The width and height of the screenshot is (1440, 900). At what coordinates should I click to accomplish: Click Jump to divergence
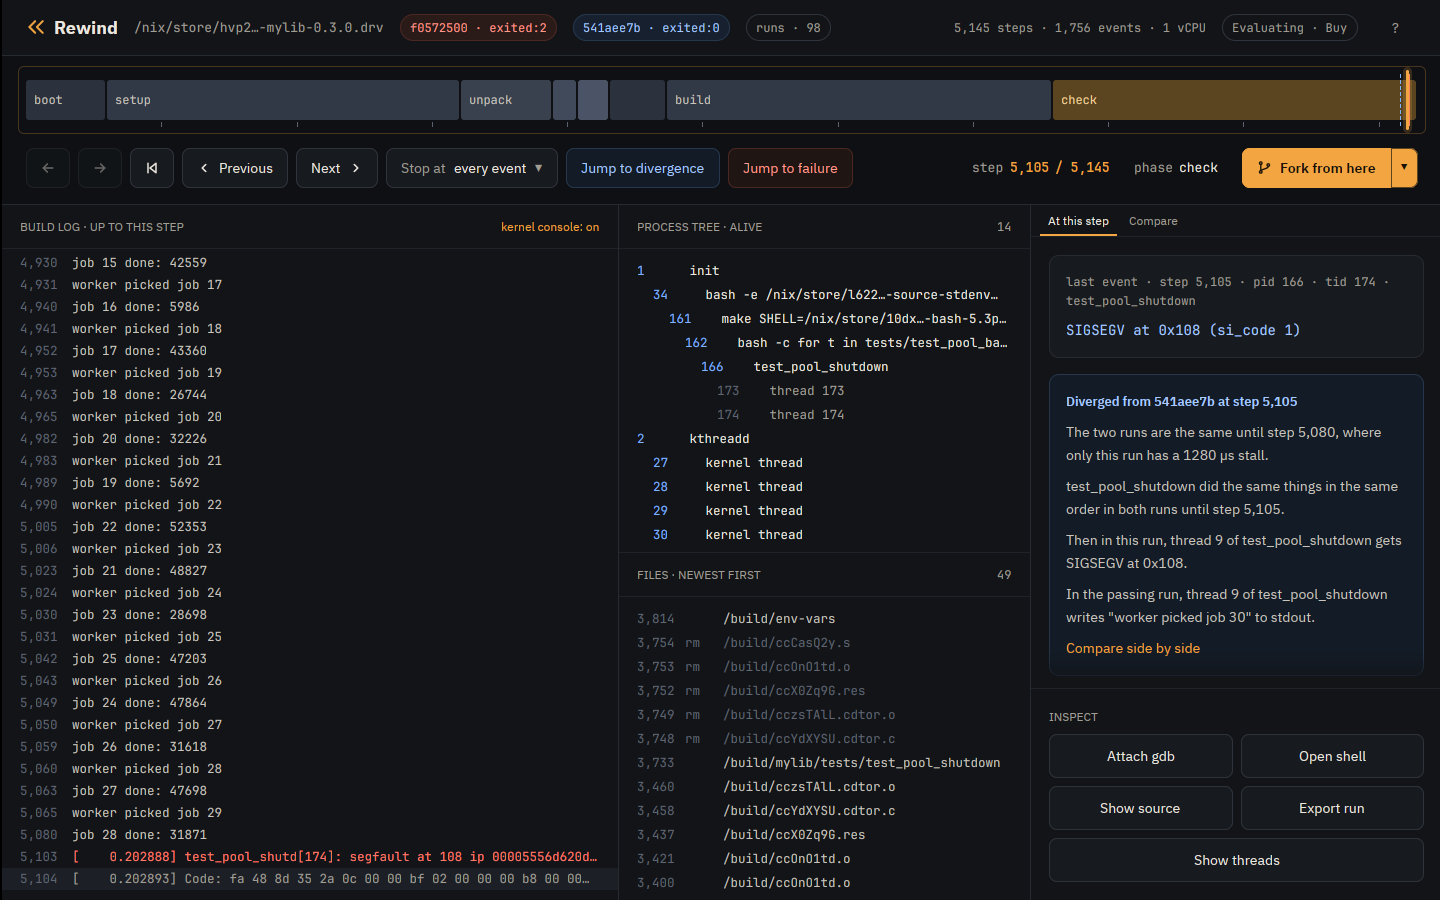pyautogui.click(x=642, y=168)
